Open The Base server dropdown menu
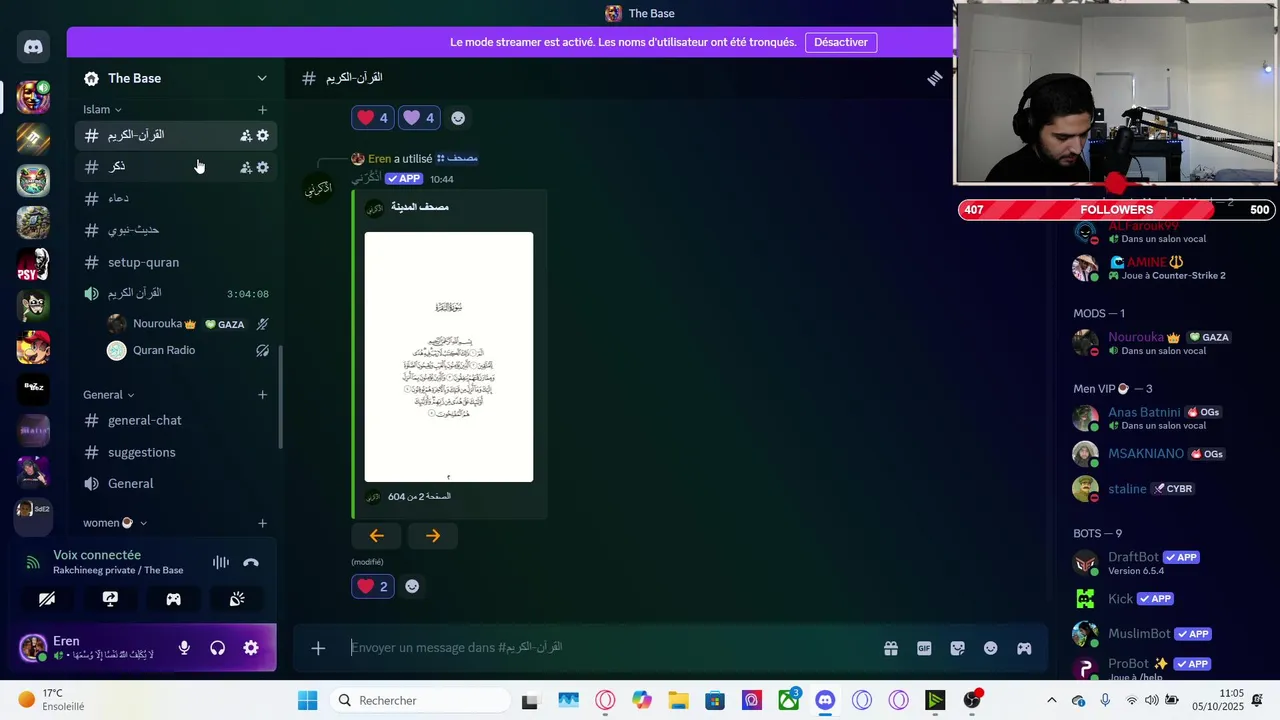 [x=262, y=78]
